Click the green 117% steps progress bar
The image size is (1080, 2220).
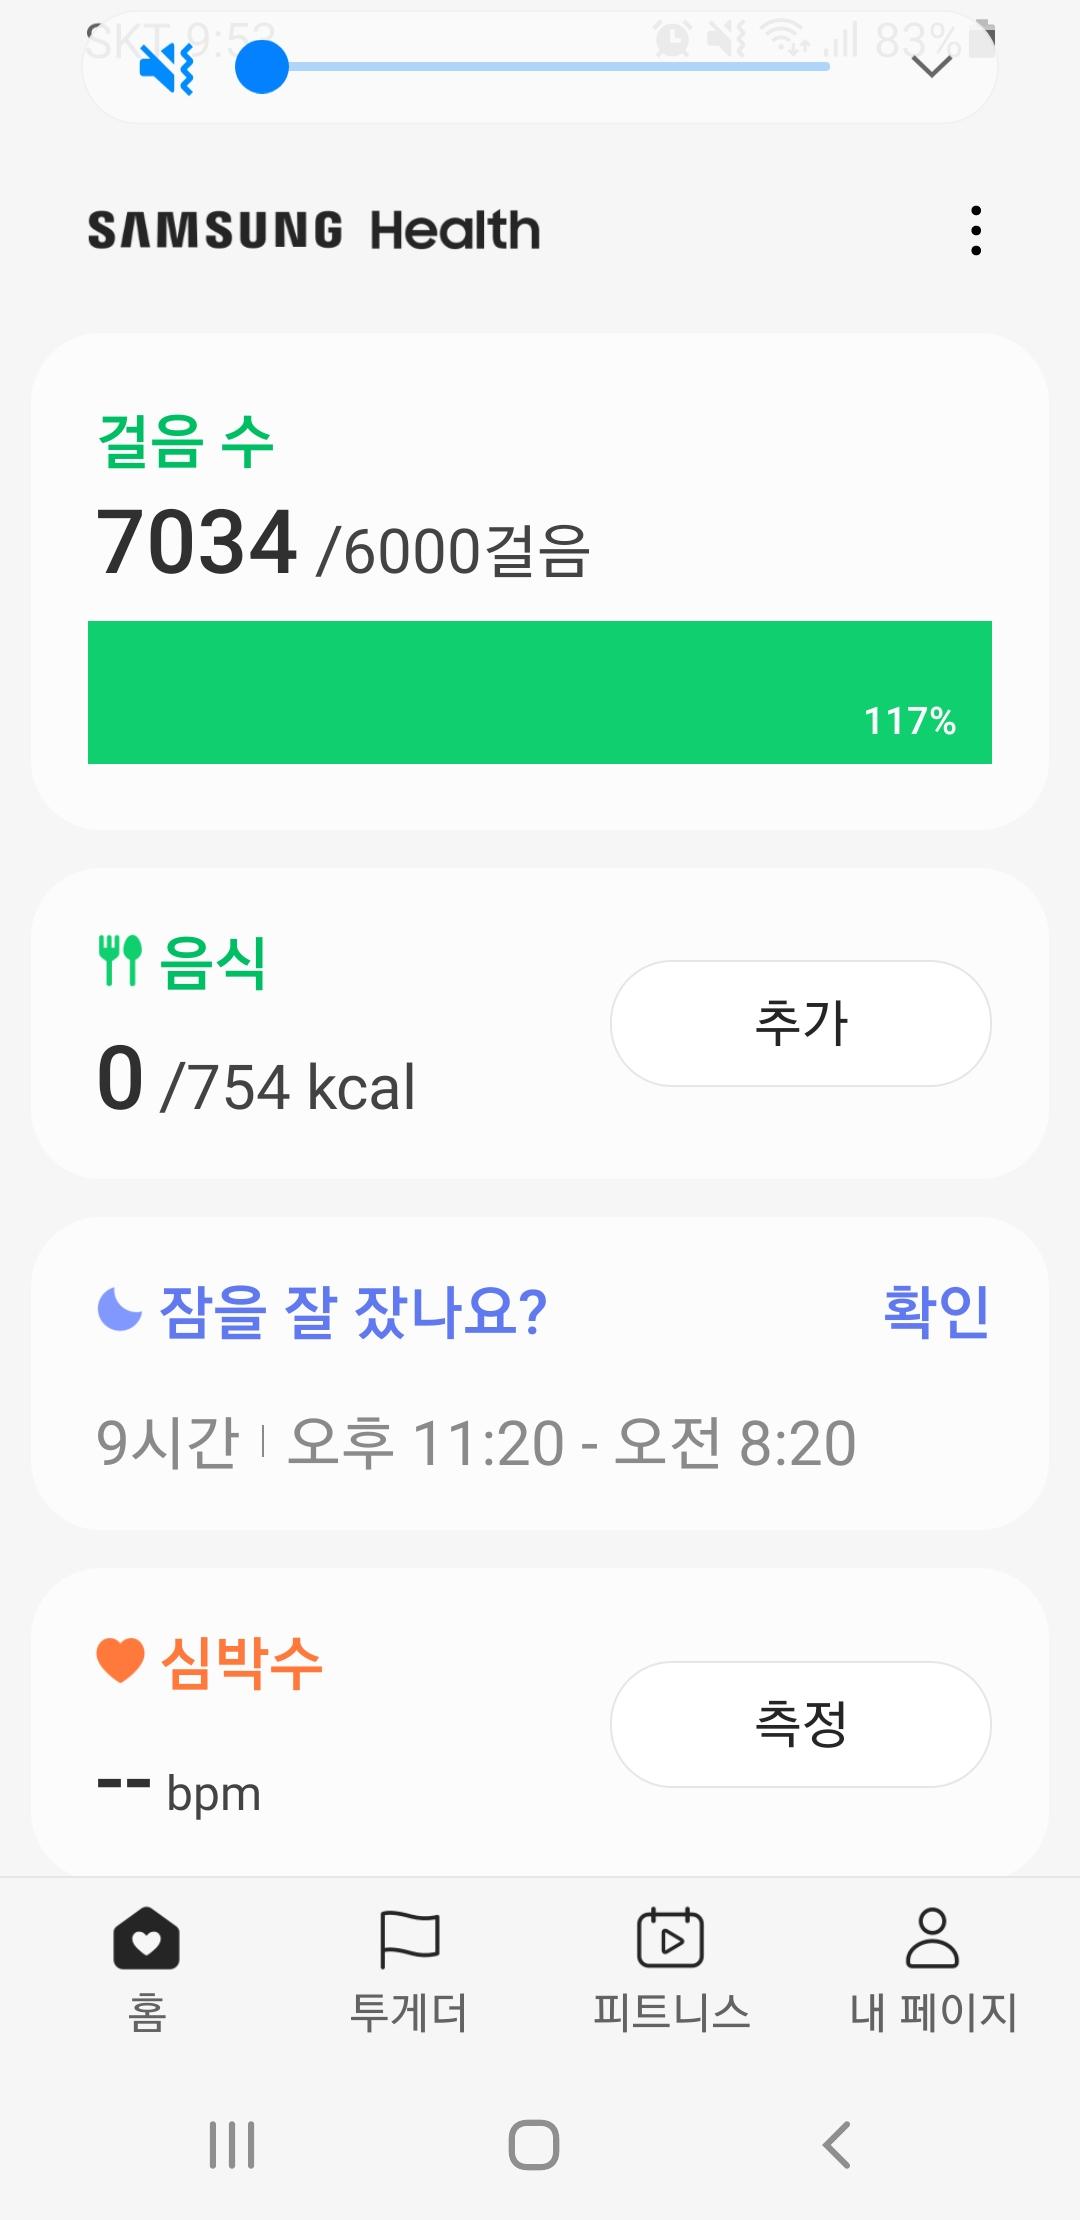click(x=540, y=692)
